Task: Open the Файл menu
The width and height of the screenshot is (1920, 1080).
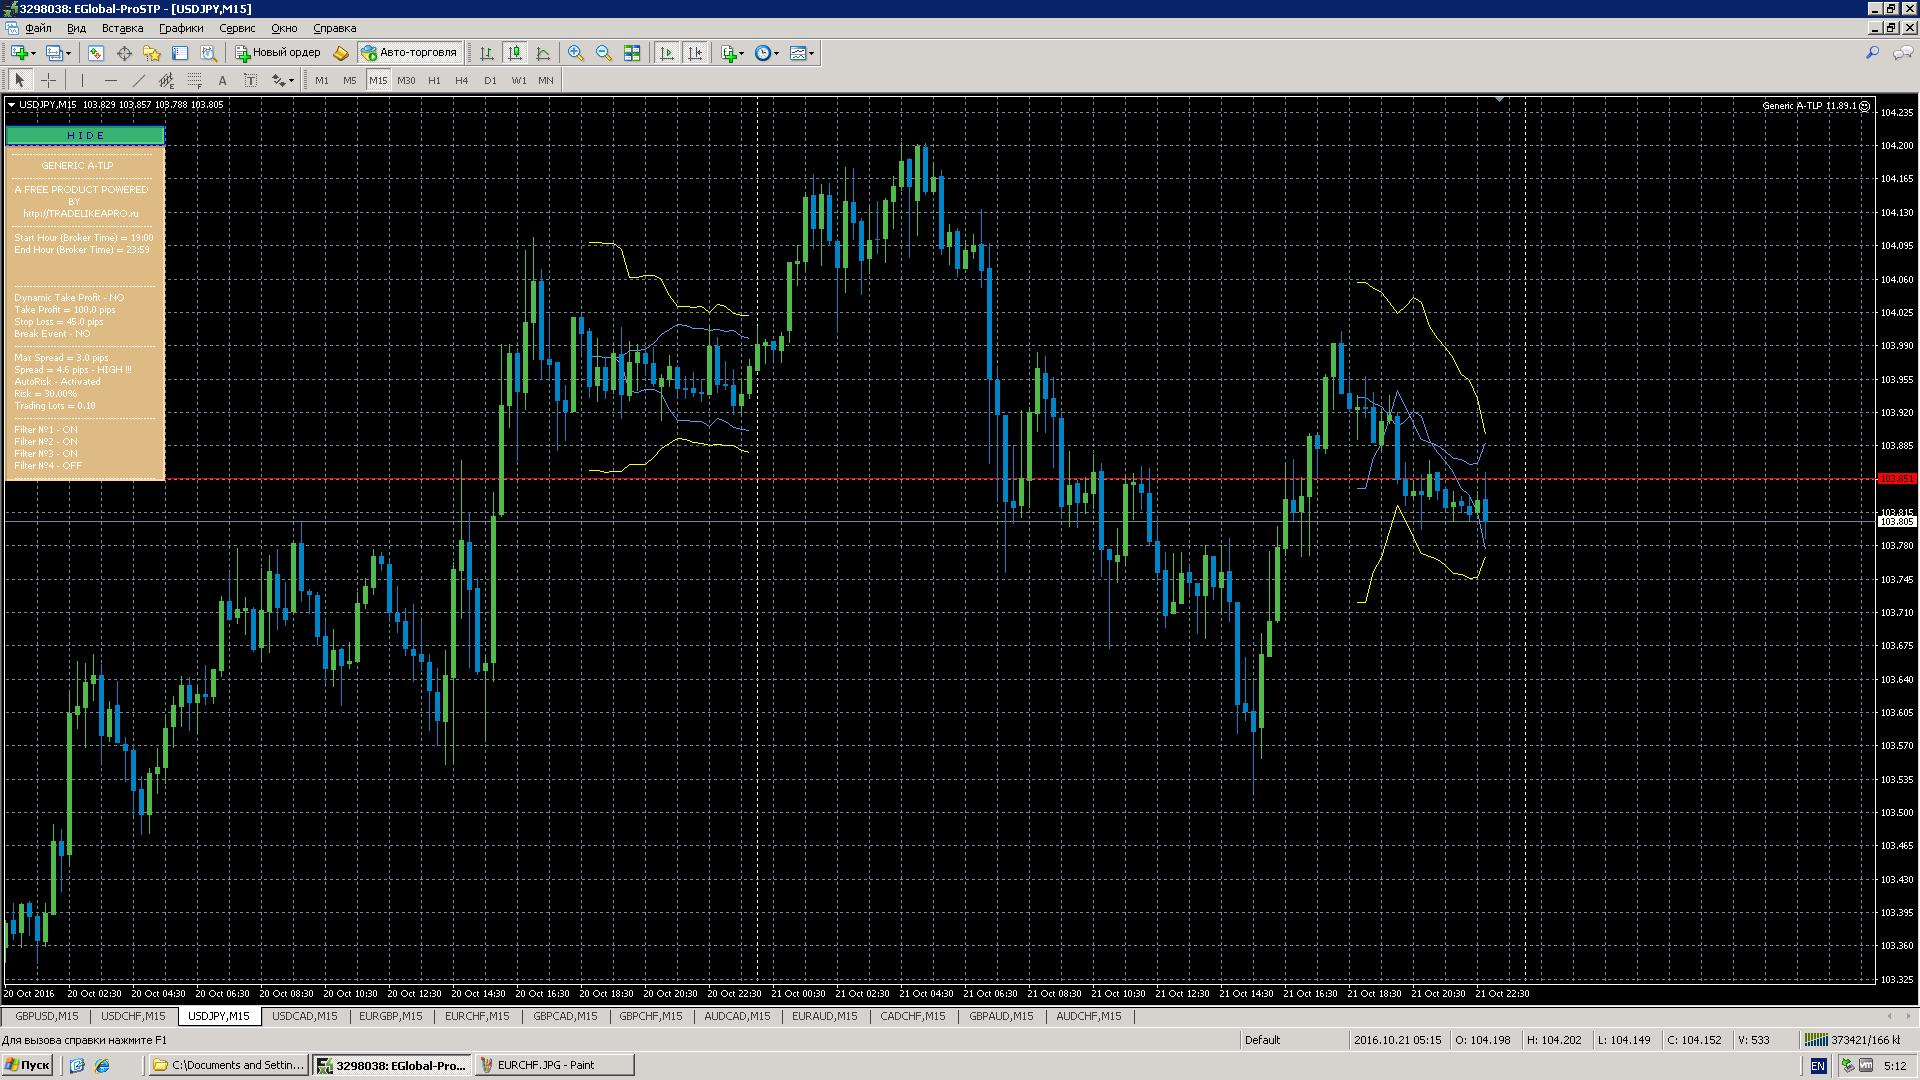Action: (x=38, y=28)
